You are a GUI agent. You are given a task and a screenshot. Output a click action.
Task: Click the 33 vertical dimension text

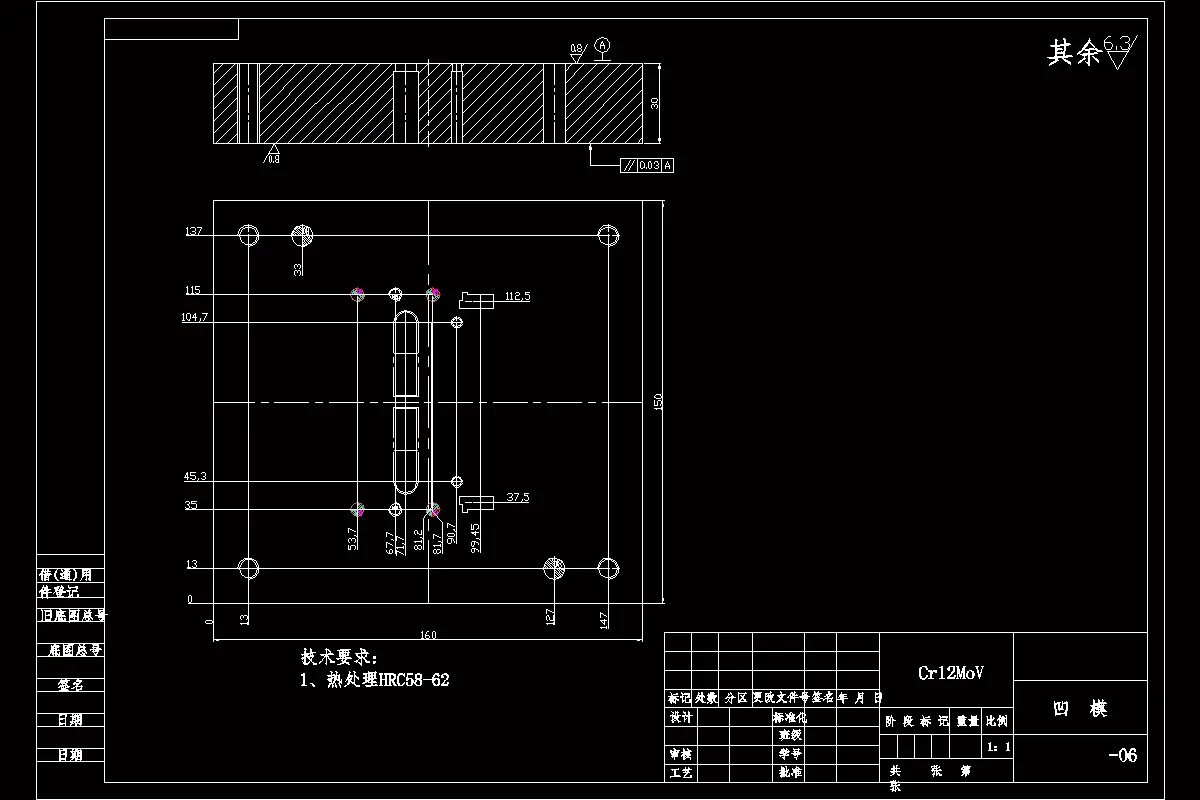[298, 269]
